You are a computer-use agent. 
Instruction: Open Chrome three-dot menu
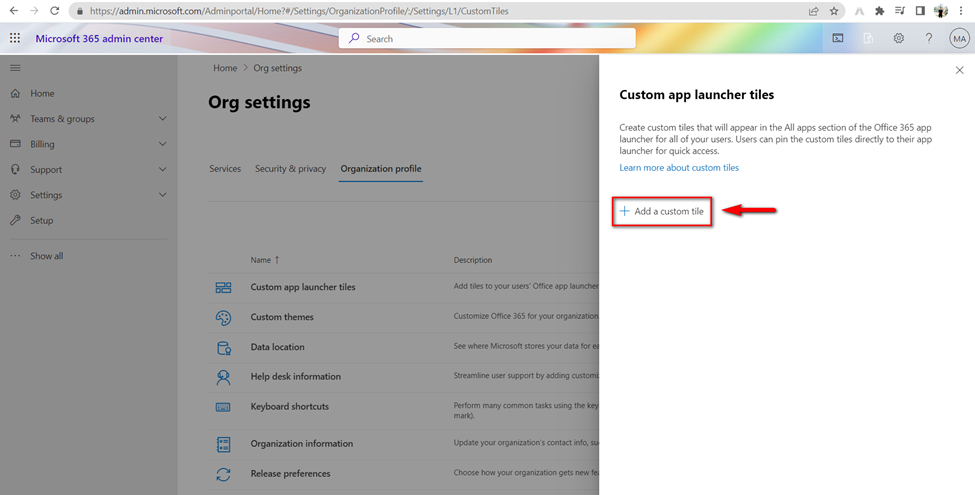tap(961, 11)
